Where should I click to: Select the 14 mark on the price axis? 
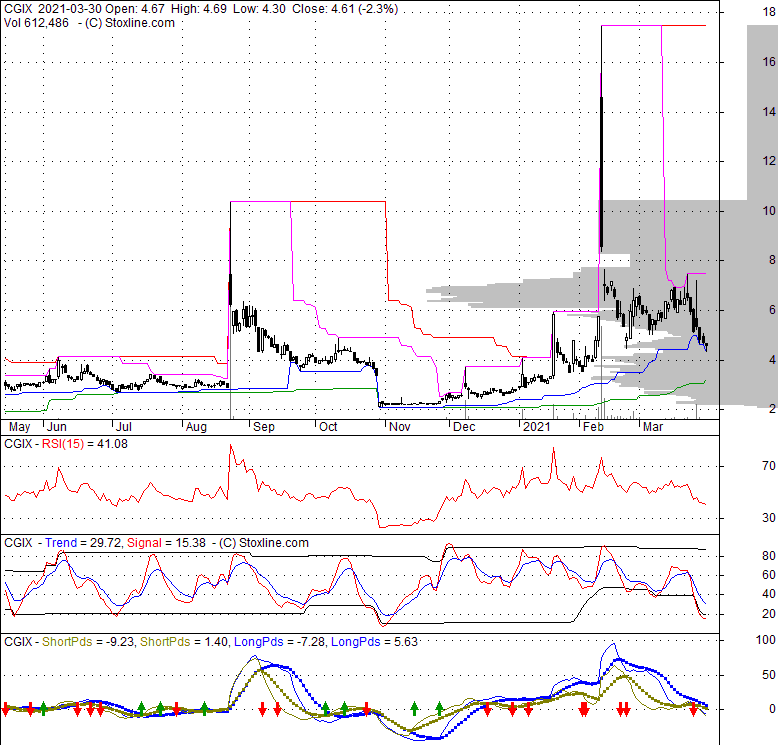[x=769, y=111]
